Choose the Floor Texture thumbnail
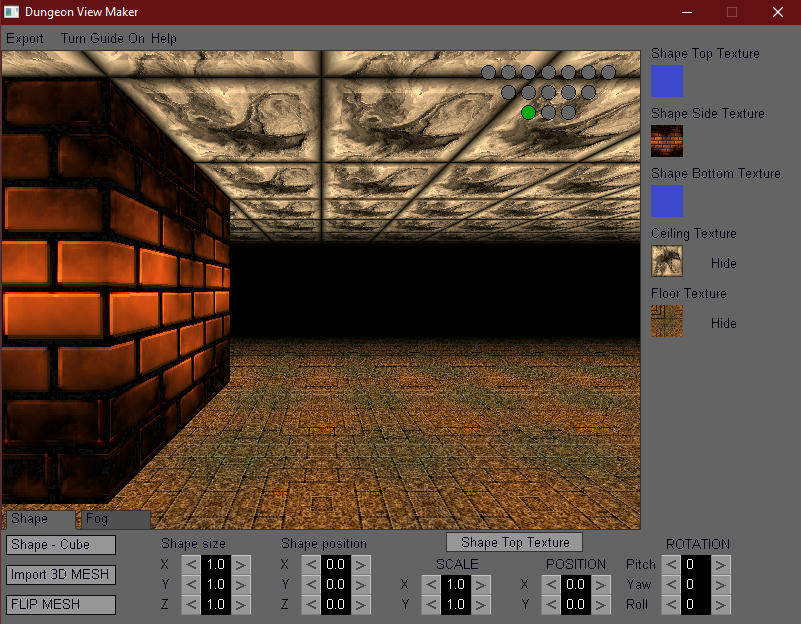This screenshot has width=801, height=624. [x=667, y=321]
